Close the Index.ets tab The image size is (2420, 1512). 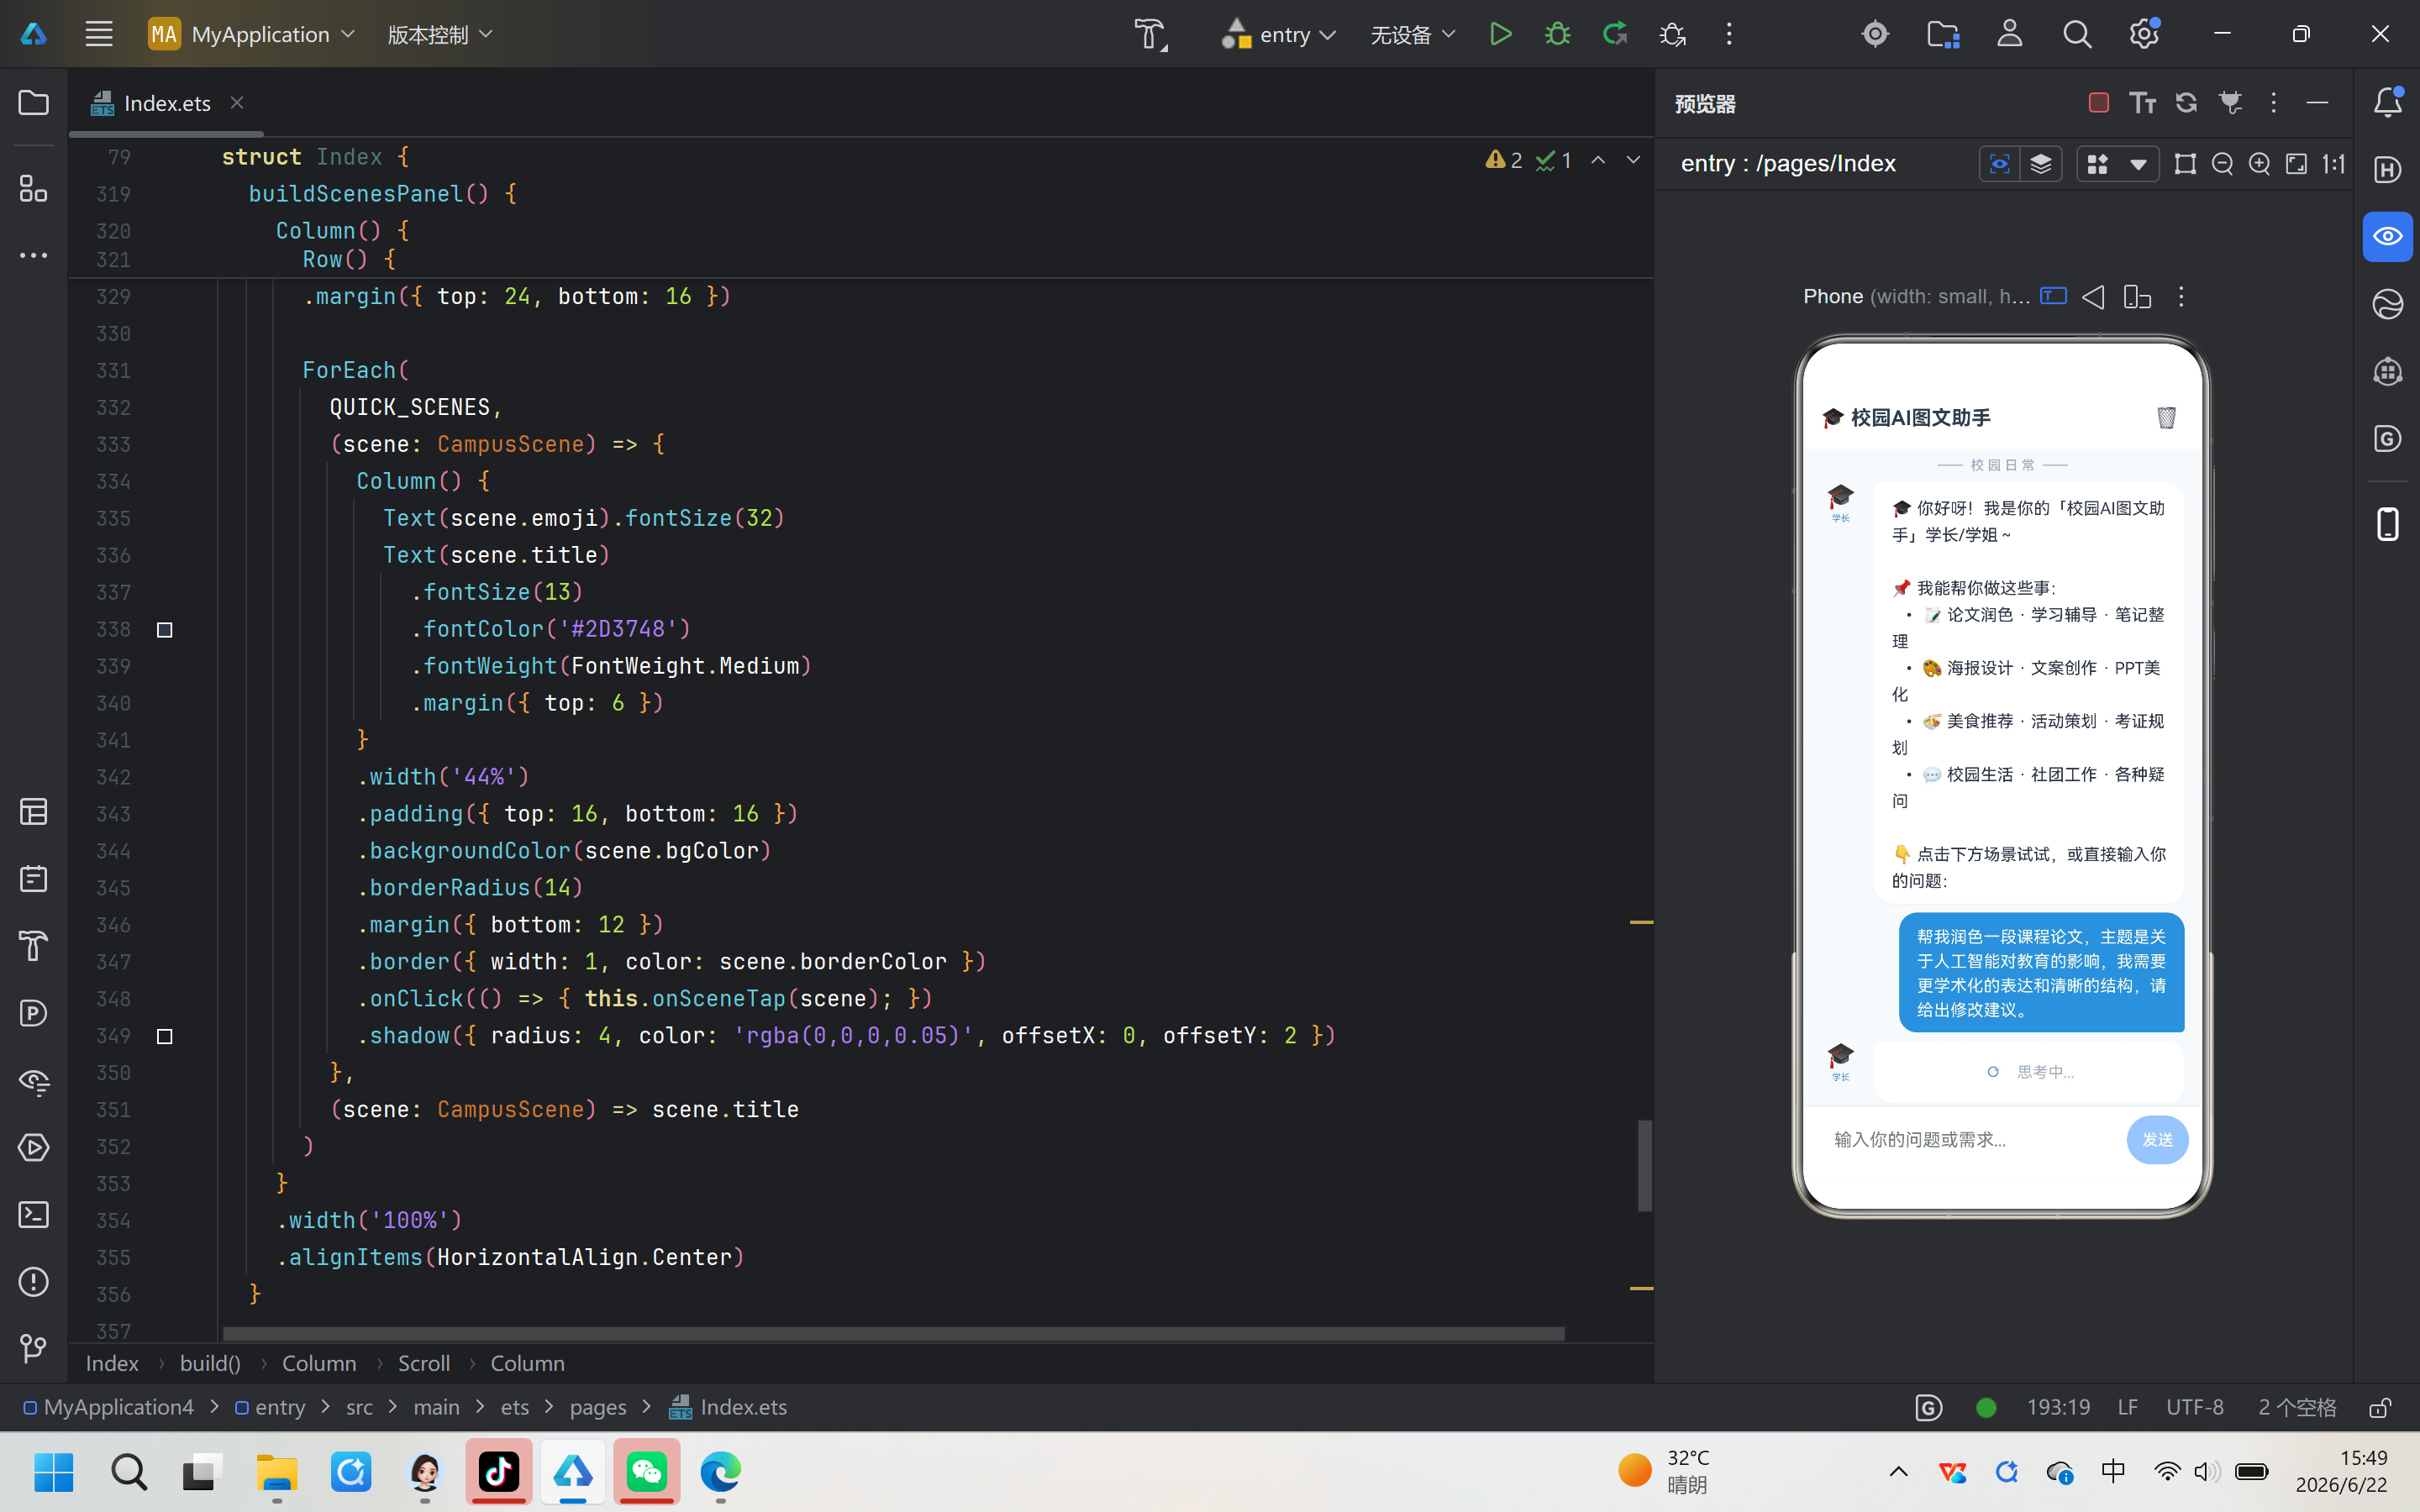tap(237, 102)
